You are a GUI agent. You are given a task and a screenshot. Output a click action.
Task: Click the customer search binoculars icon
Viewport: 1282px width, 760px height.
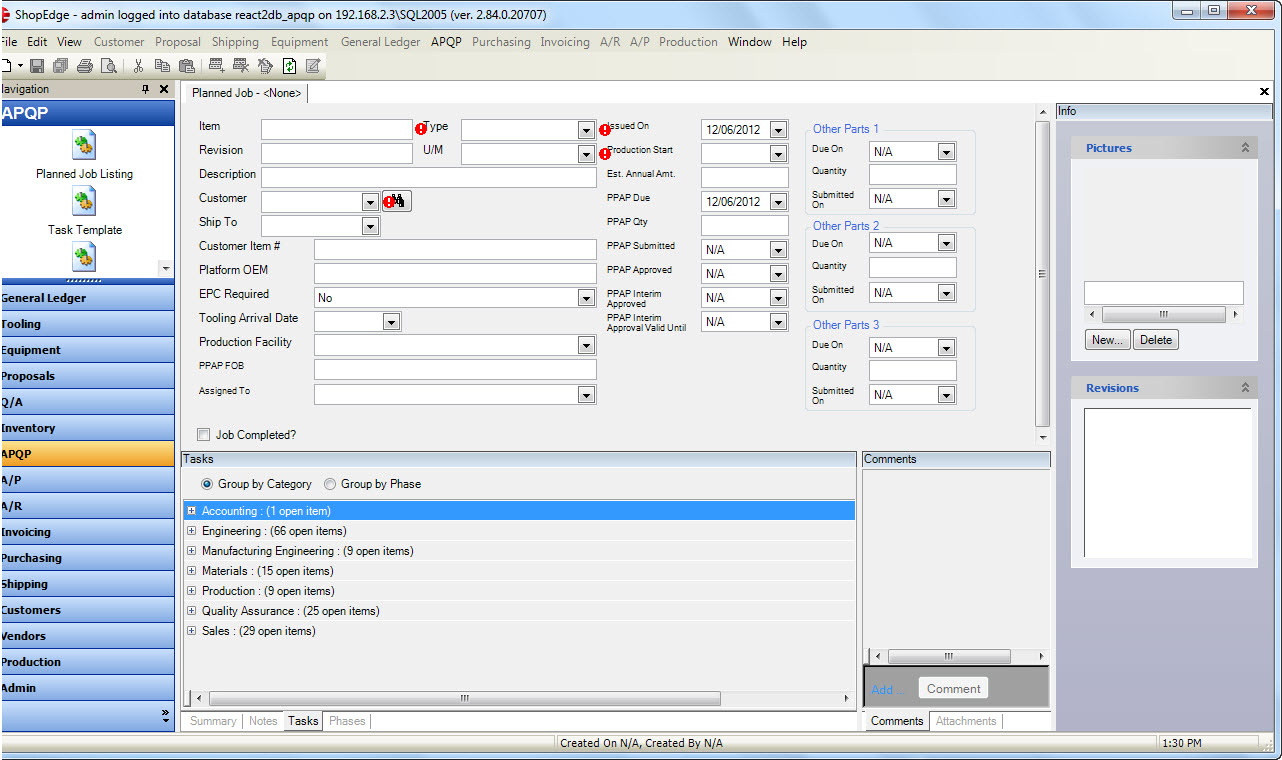(x=398, y=201)
